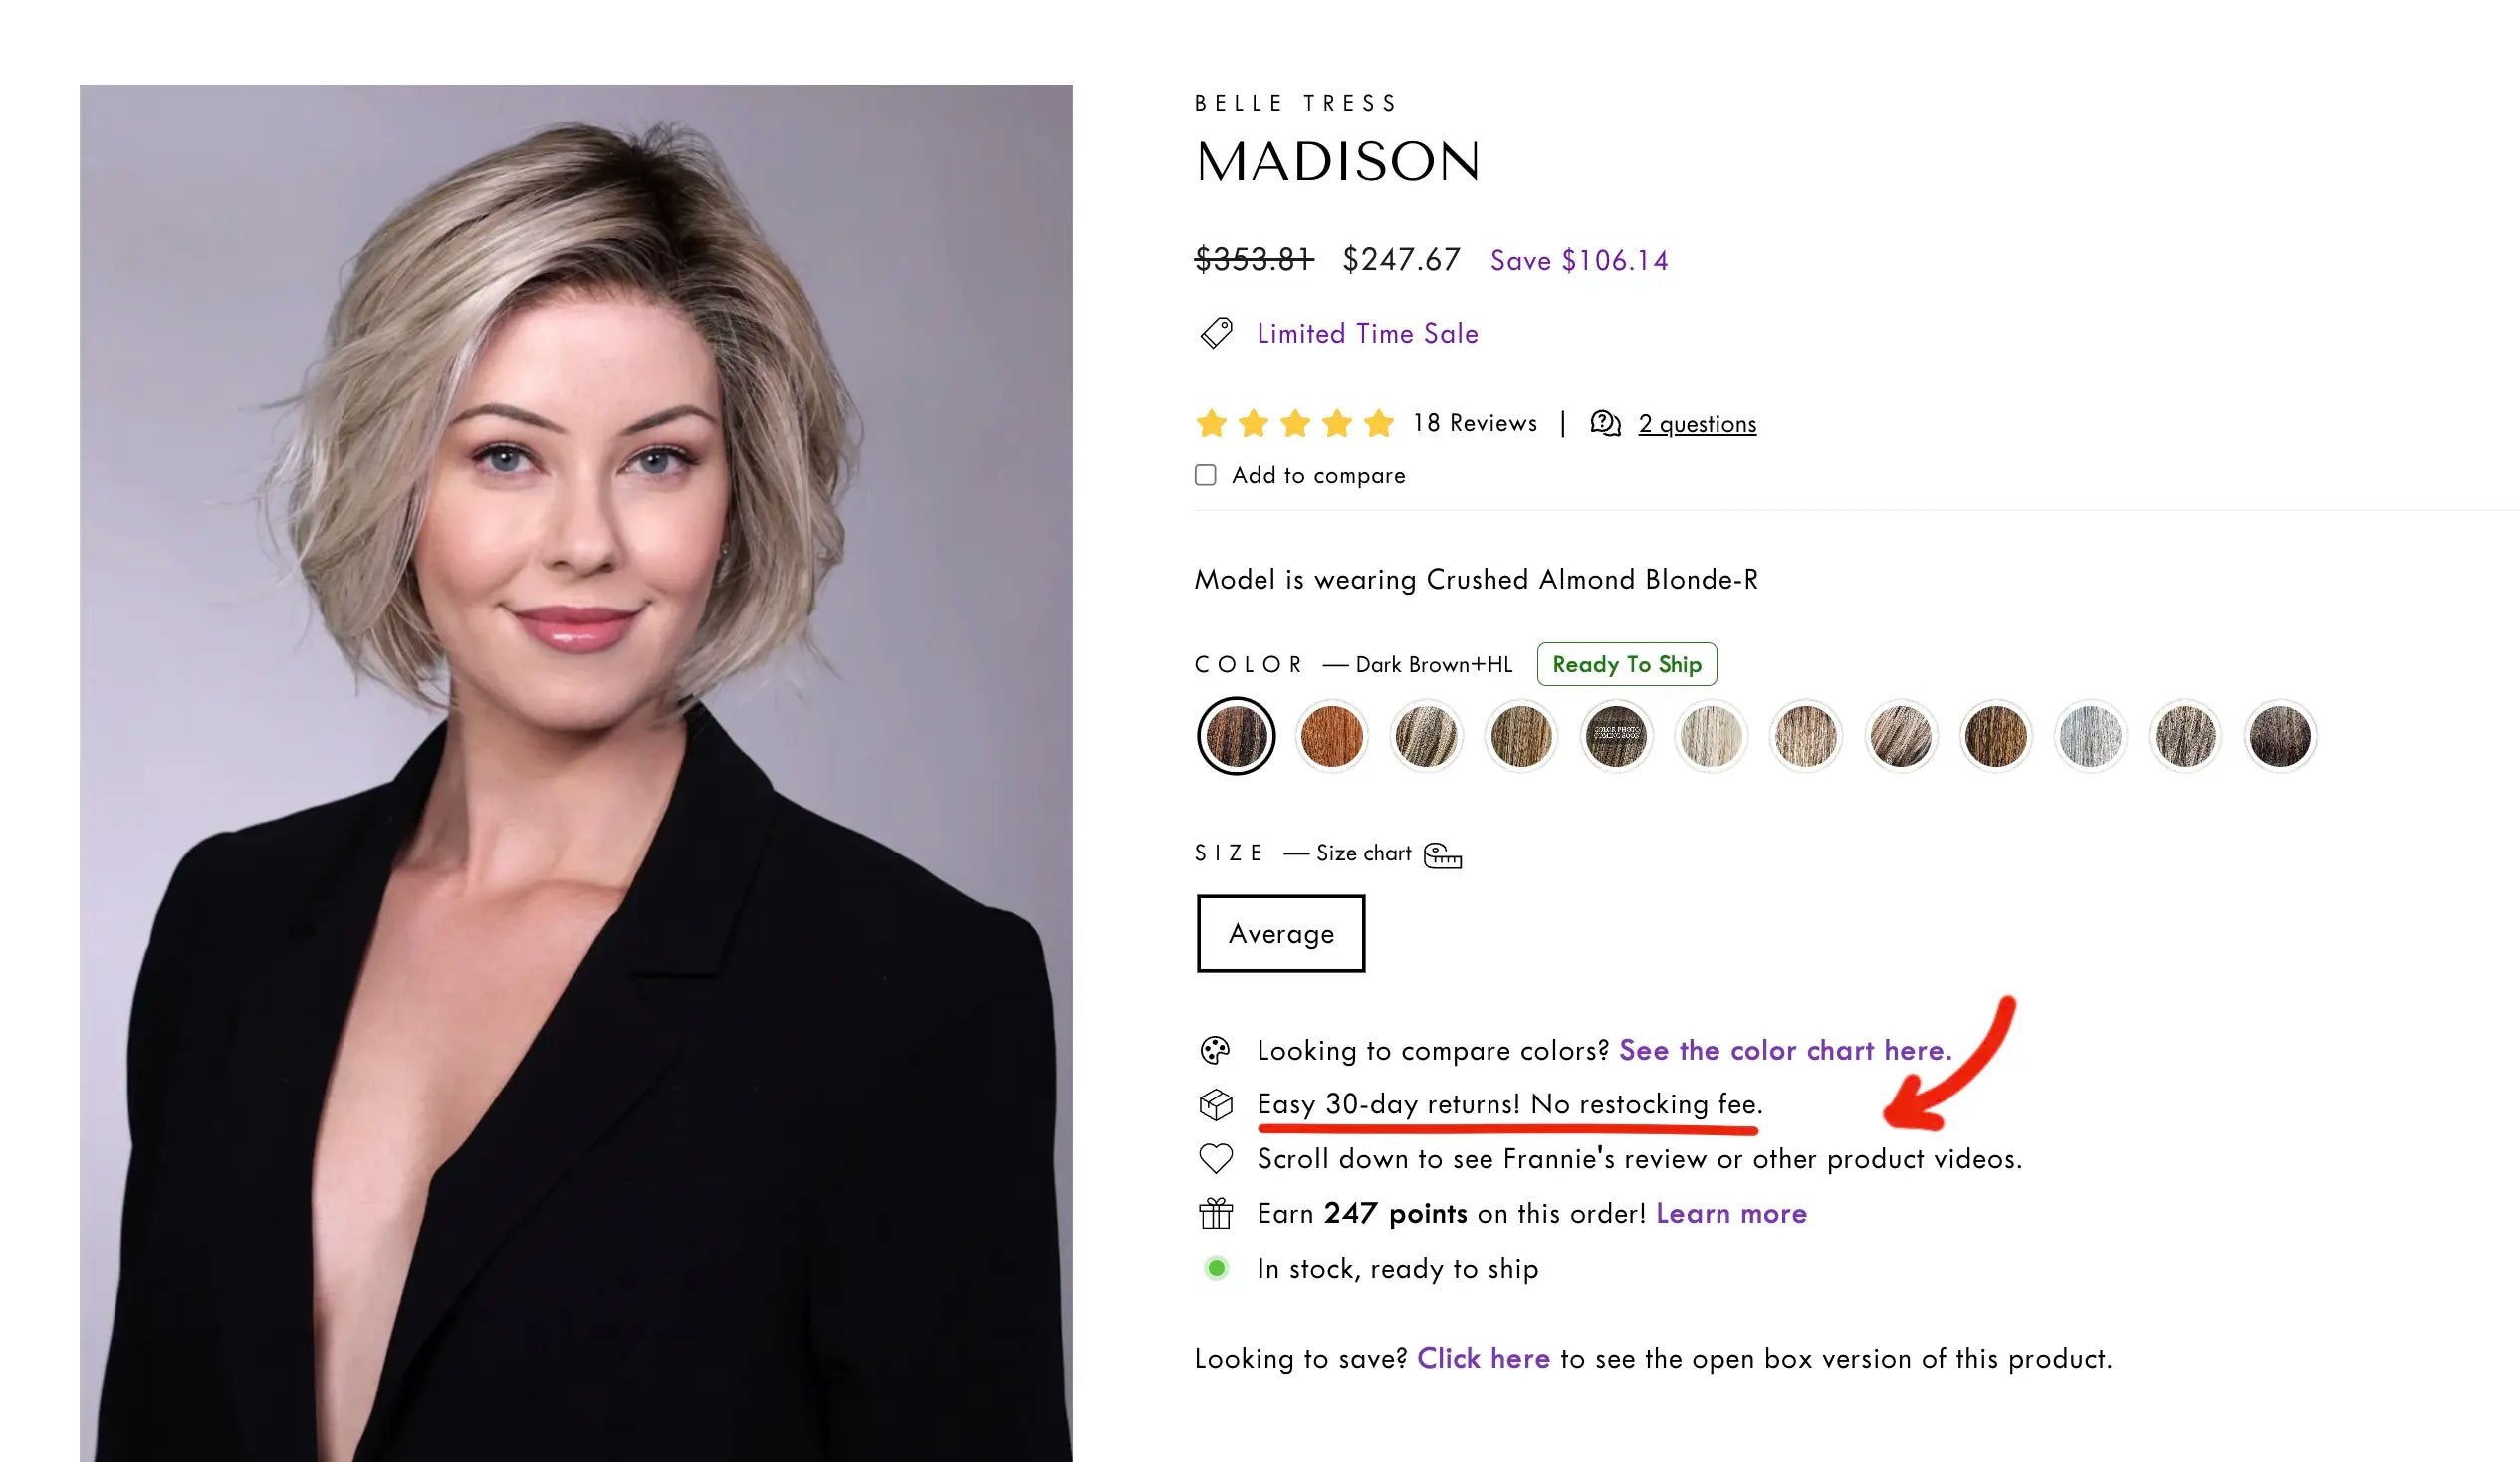
Task: Click here for open box version
Action: pyautogui.click(x=1483, y=1359)
